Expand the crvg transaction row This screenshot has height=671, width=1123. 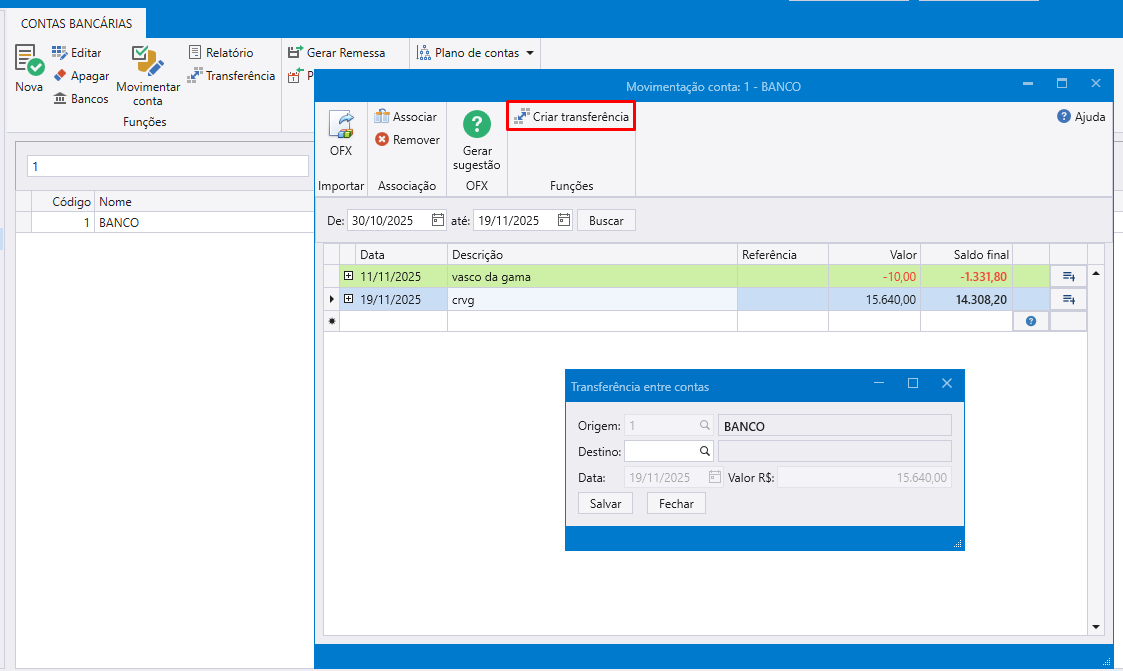(349, 299)
